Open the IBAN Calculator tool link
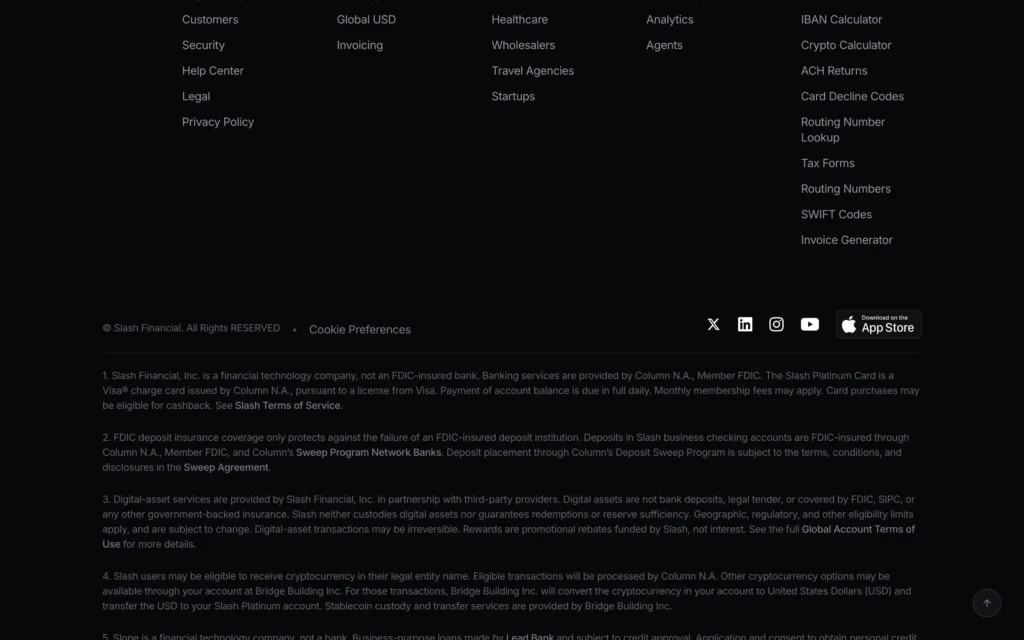The height and width of the screenshot is (640, 1024). coord(841,20)
